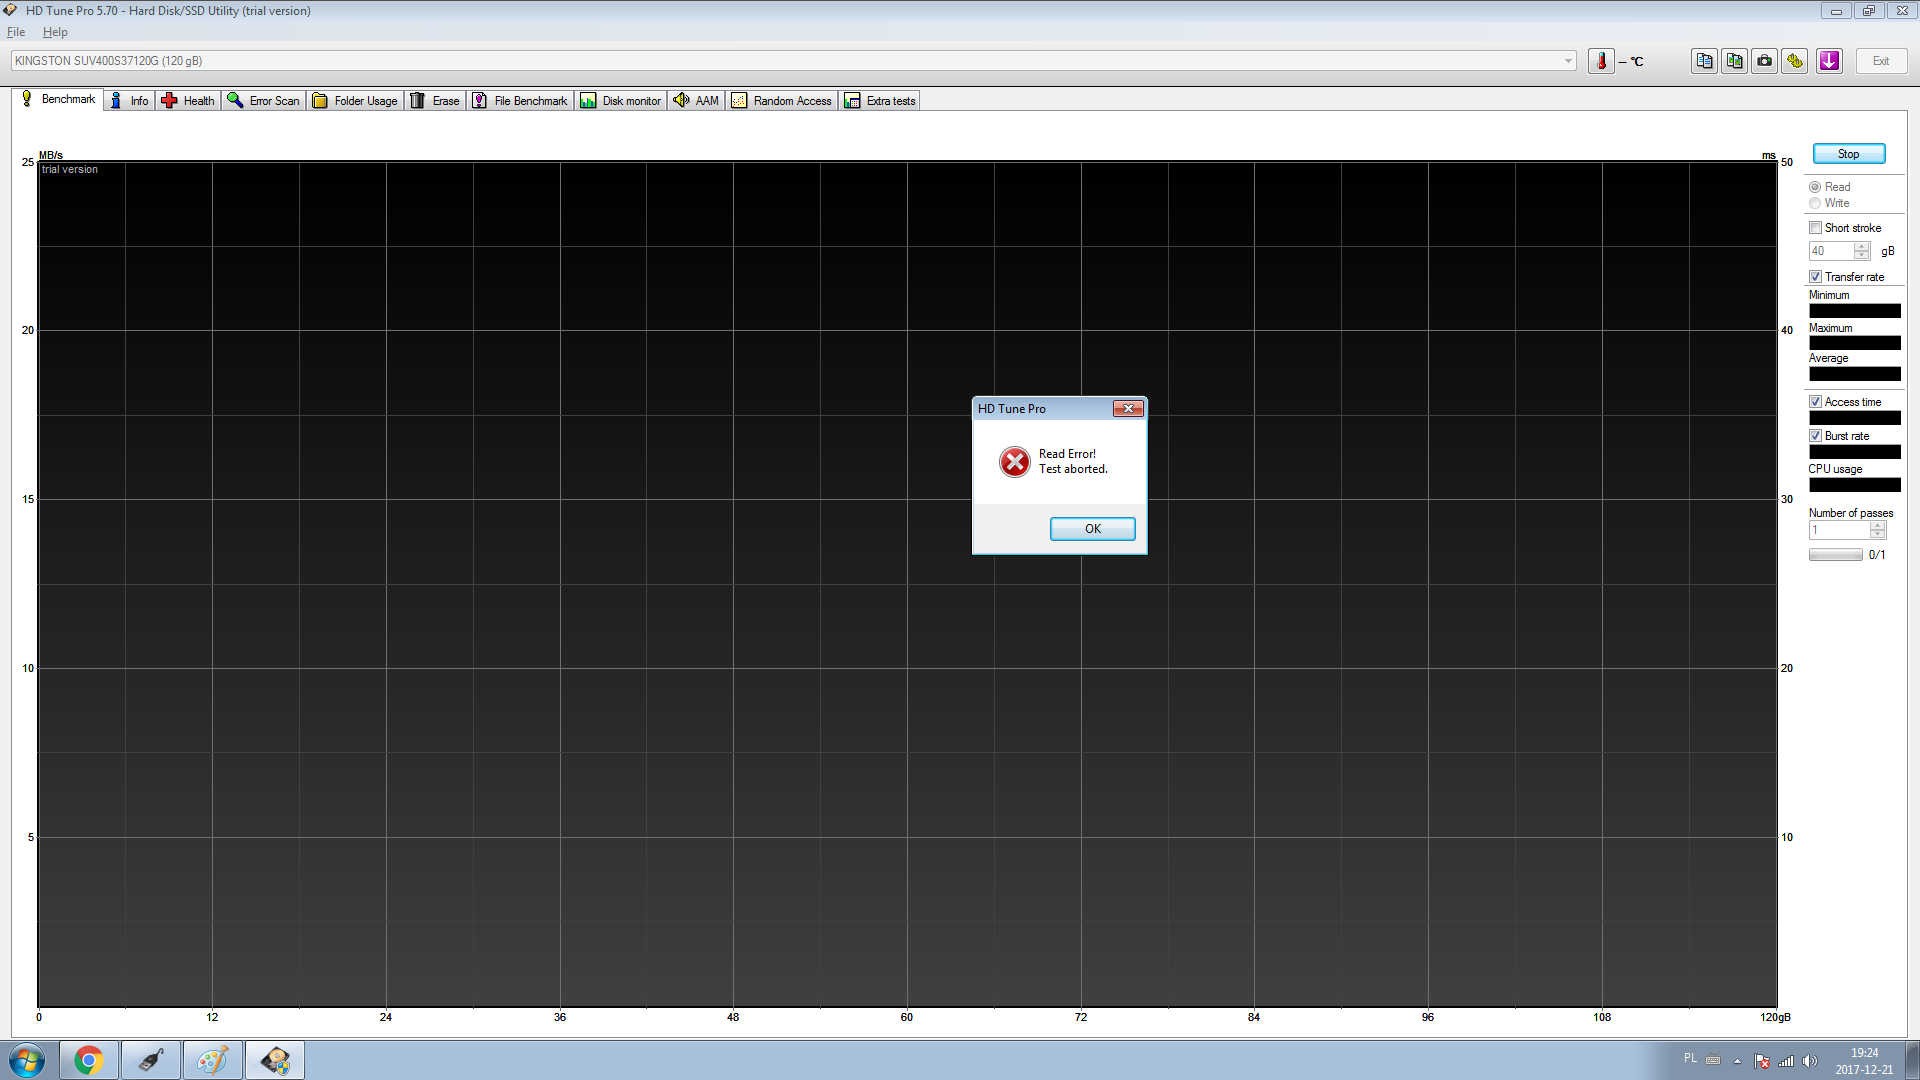Open the Info tab

click(x=129, y=101)
